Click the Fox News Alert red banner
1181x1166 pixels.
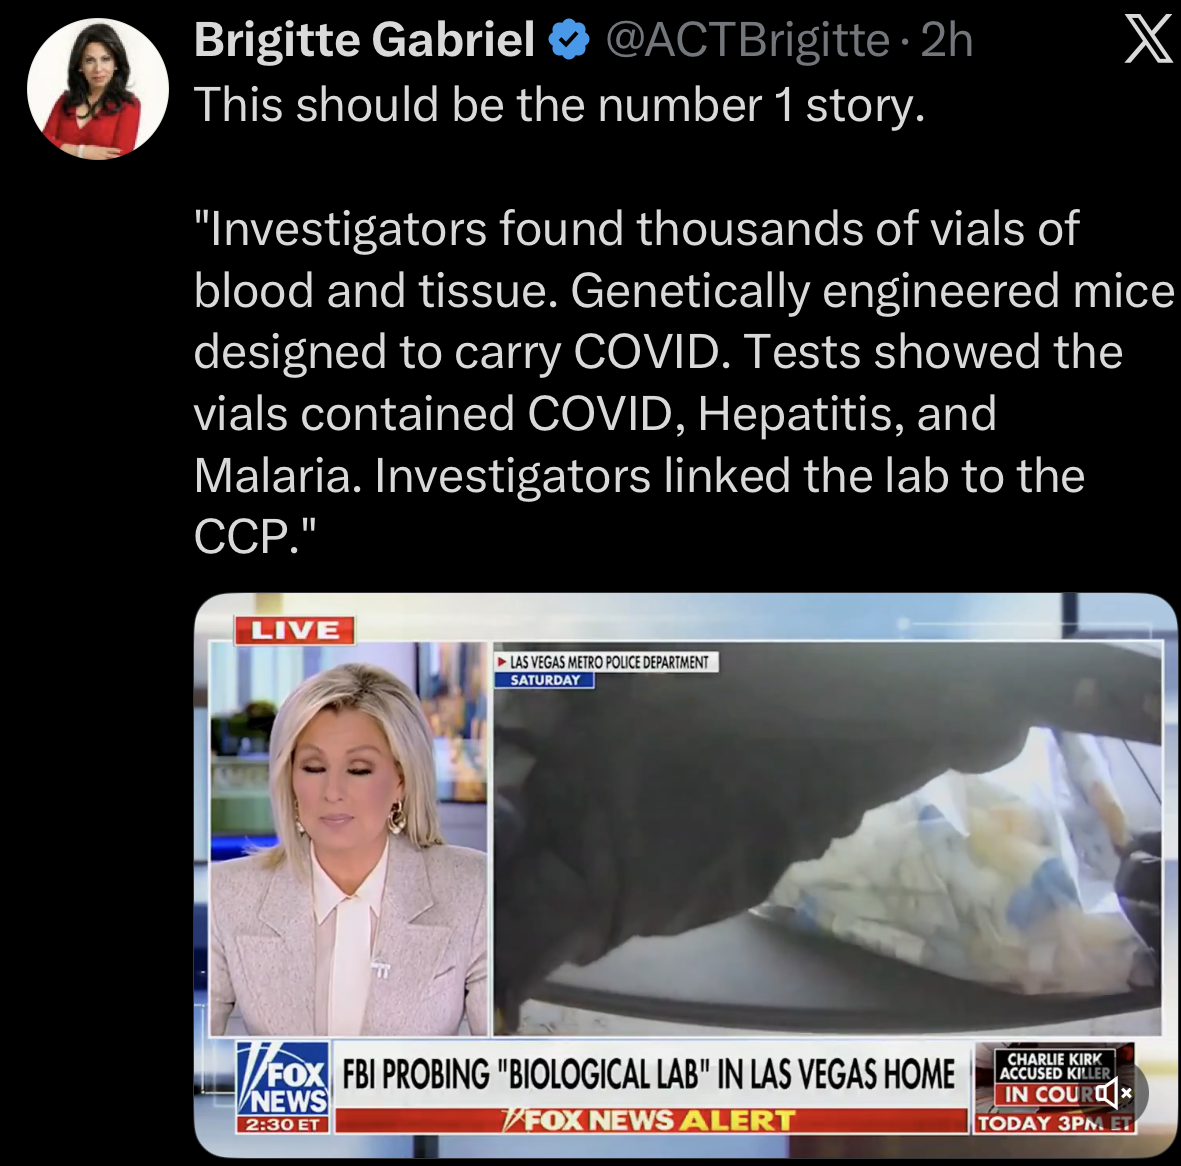tap(651, 1120)
